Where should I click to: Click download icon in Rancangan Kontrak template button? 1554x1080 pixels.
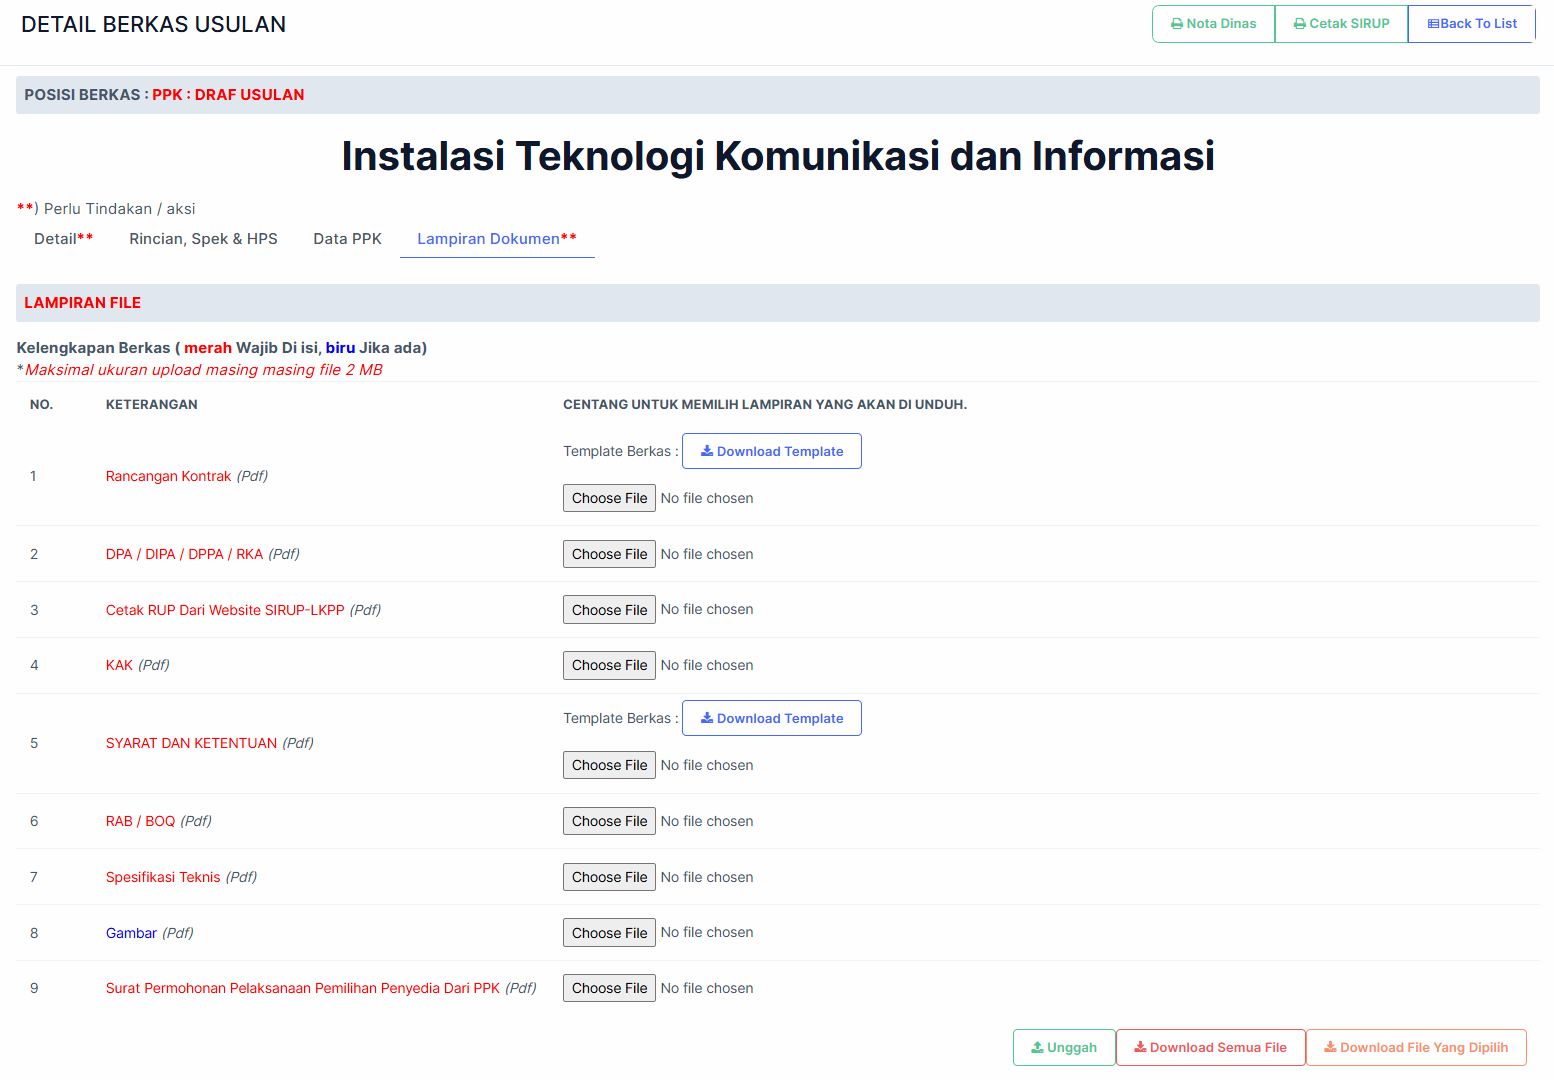tap(707, 451)
